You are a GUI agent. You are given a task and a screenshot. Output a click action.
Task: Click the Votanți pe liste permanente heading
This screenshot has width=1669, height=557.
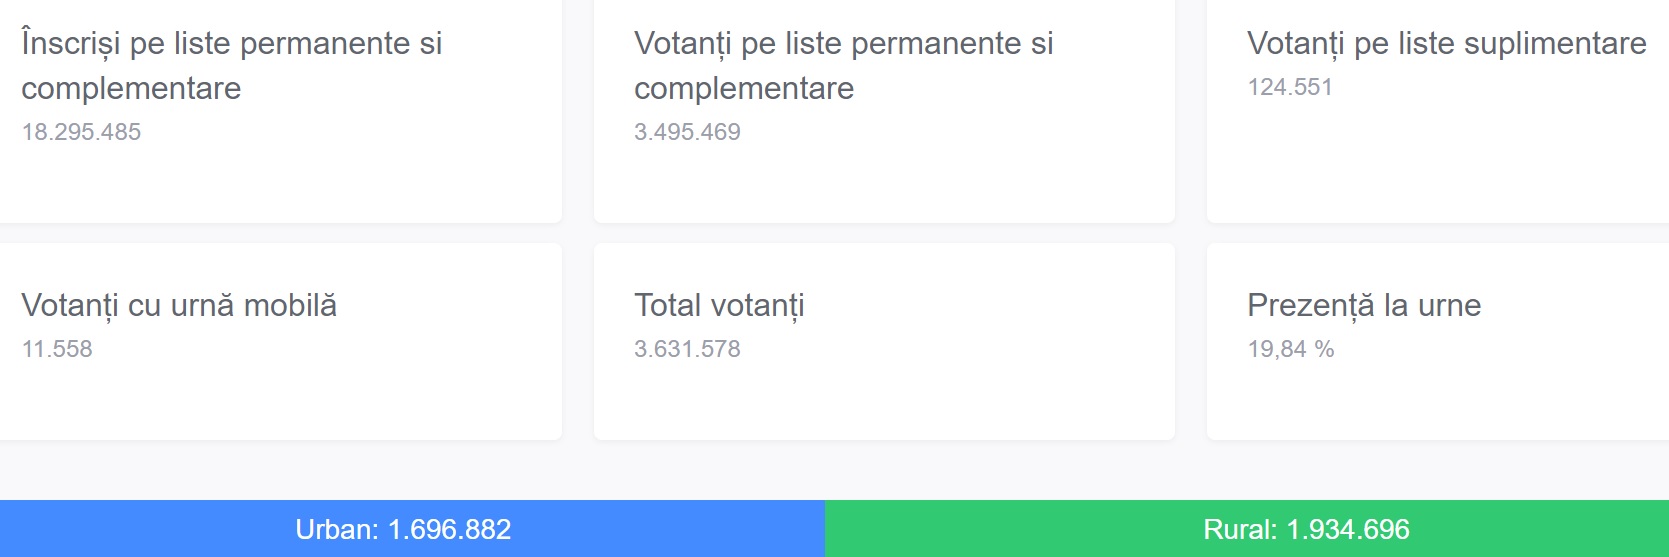[x=843, y=65]
